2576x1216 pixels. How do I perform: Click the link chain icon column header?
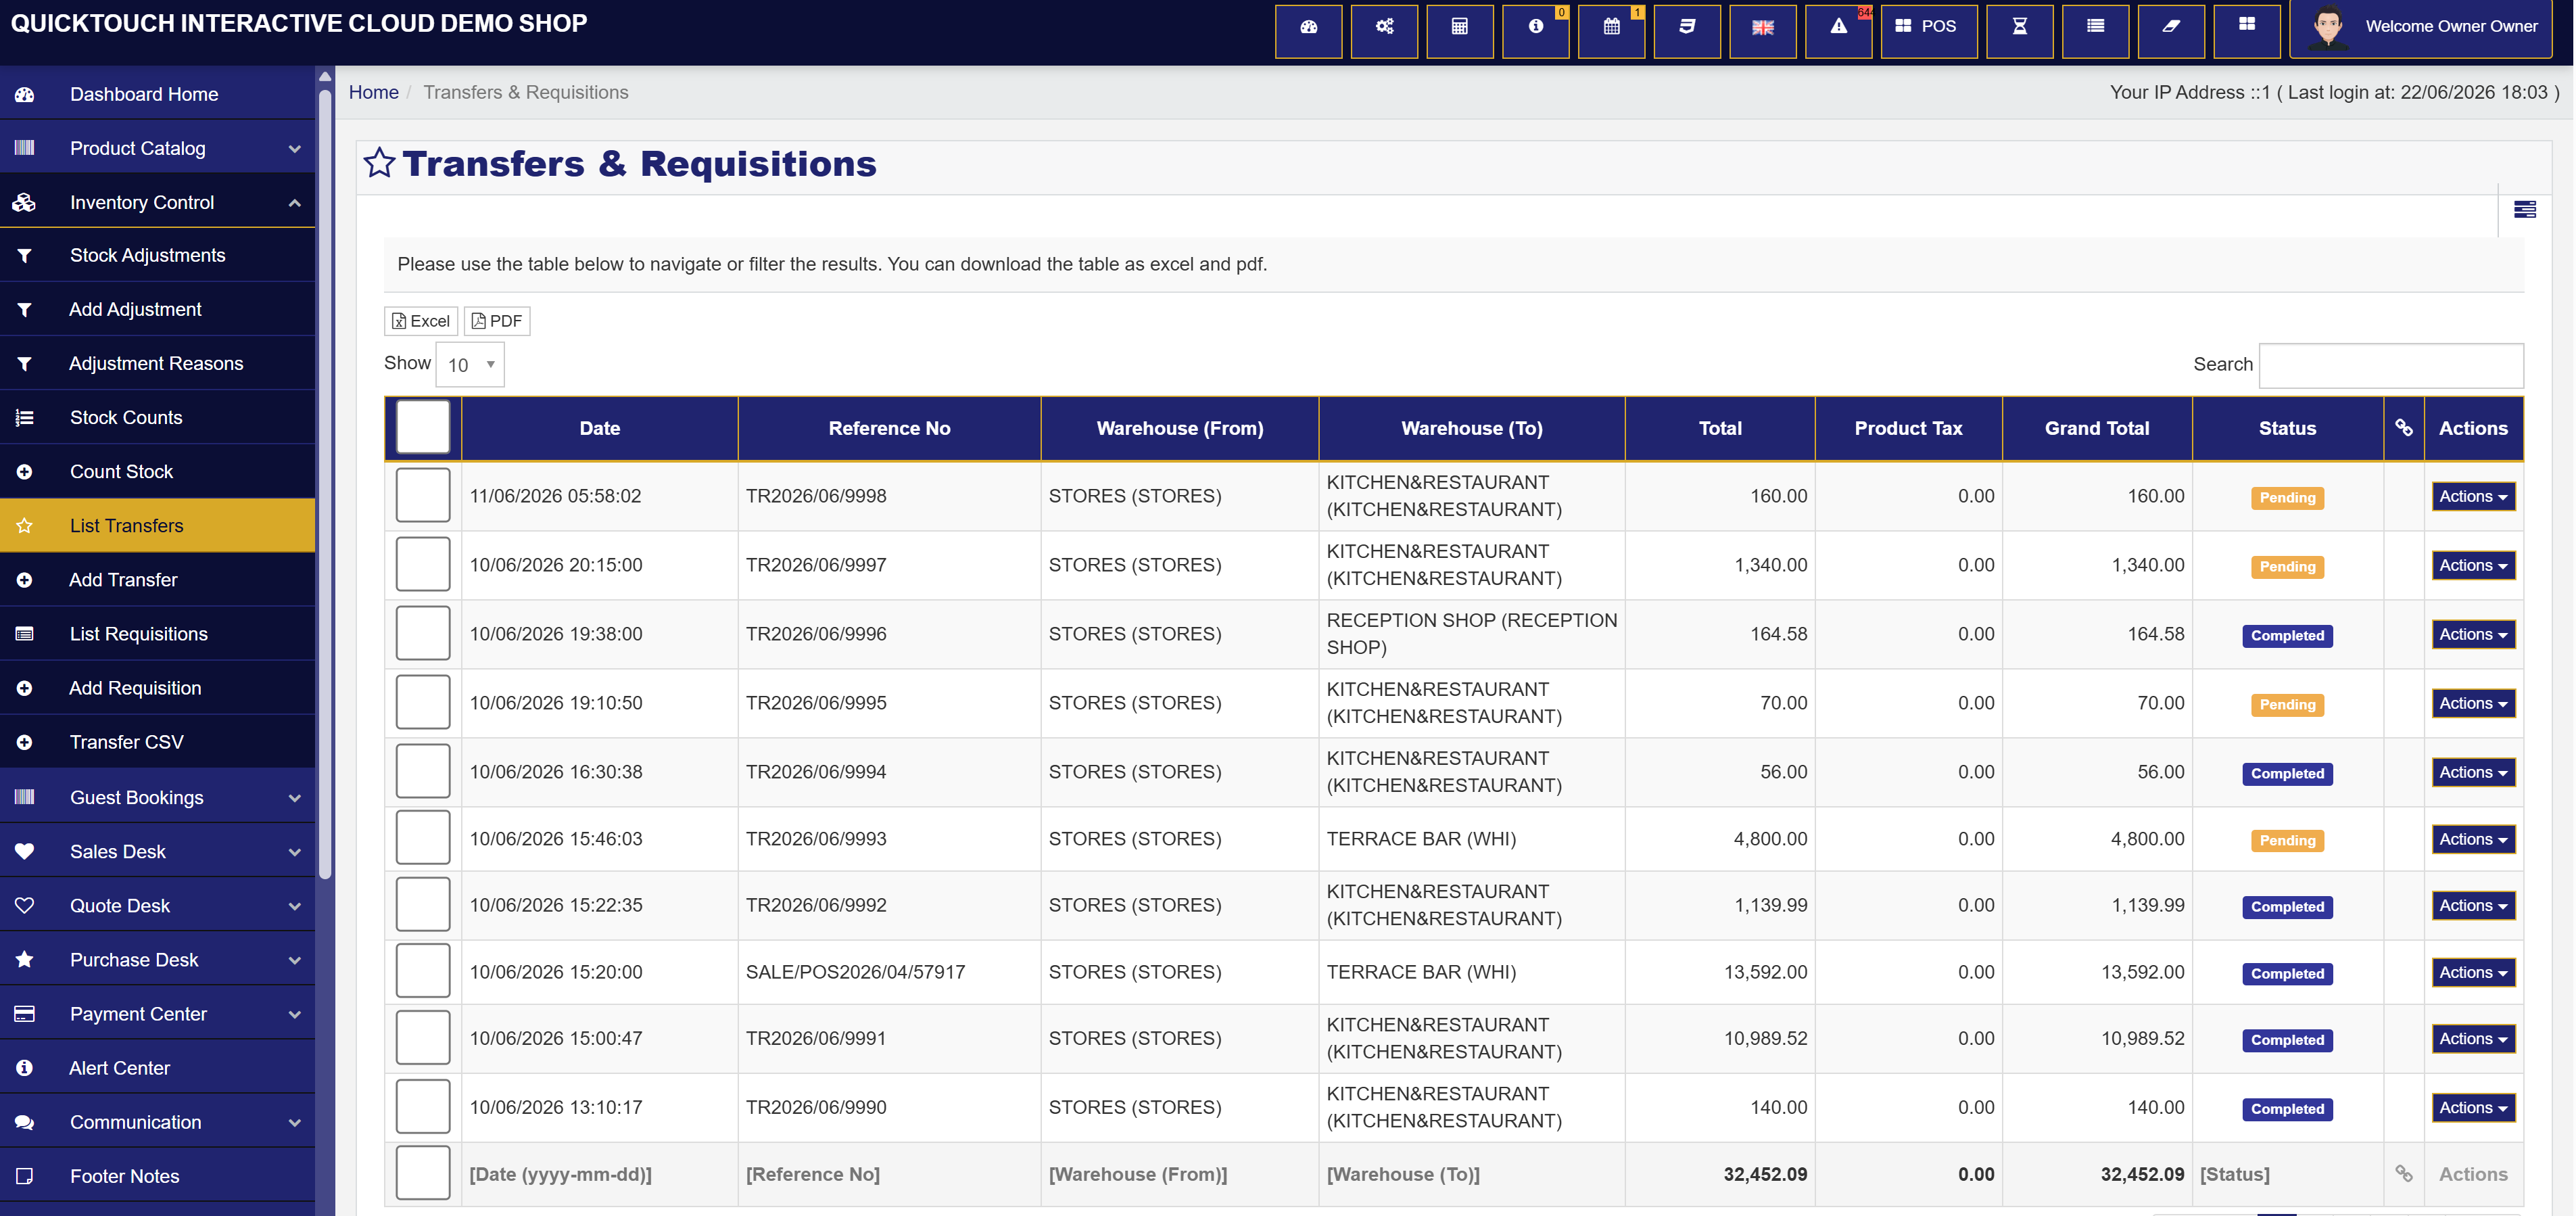click(x=2403, y=428)
